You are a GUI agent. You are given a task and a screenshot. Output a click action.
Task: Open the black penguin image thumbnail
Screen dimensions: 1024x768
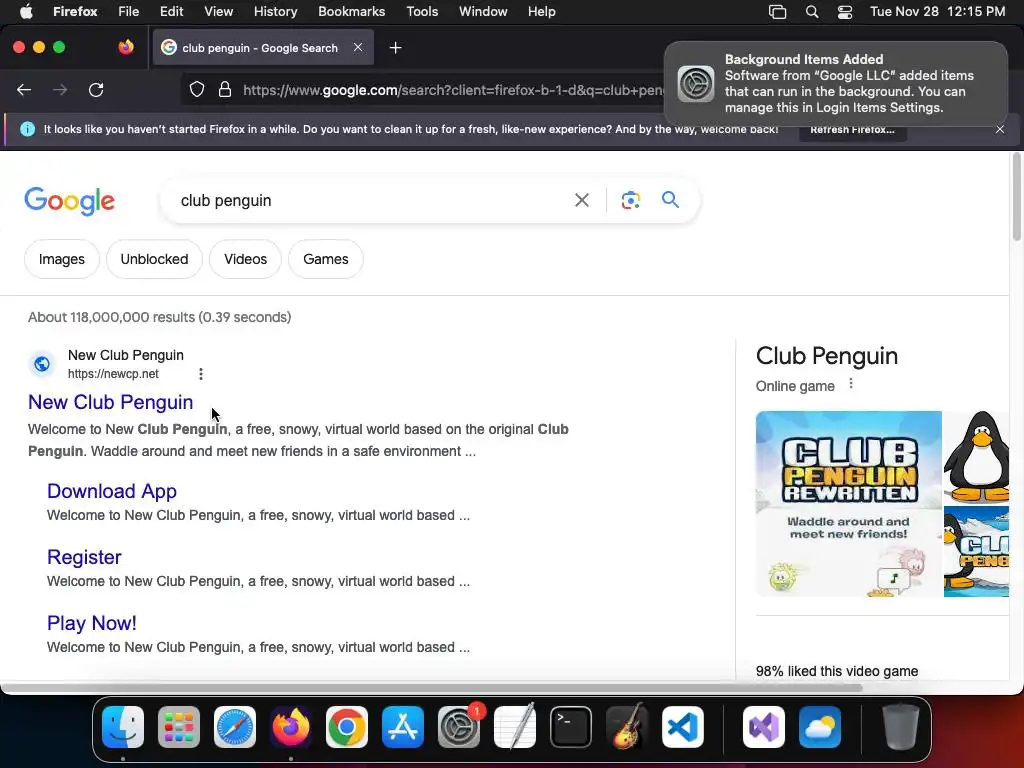[x=976, y=456]
